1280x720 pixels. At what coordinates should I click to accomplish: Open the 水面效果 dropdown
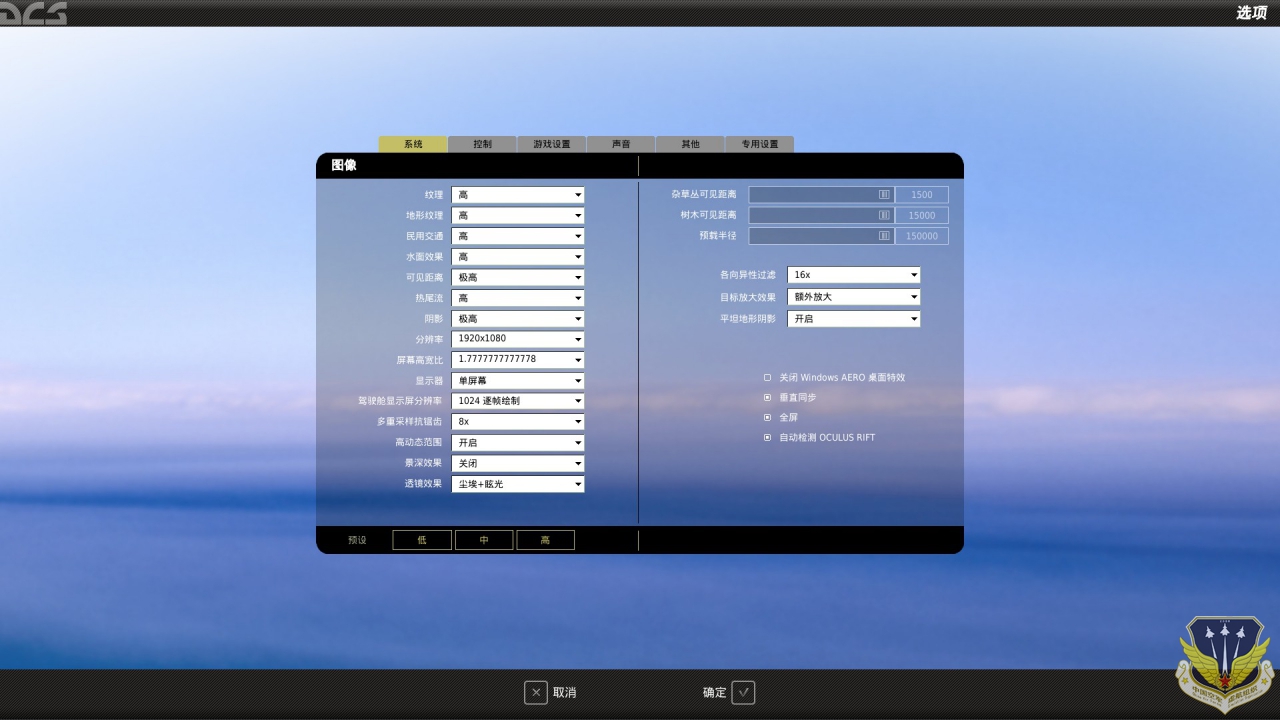pos(518,257)
